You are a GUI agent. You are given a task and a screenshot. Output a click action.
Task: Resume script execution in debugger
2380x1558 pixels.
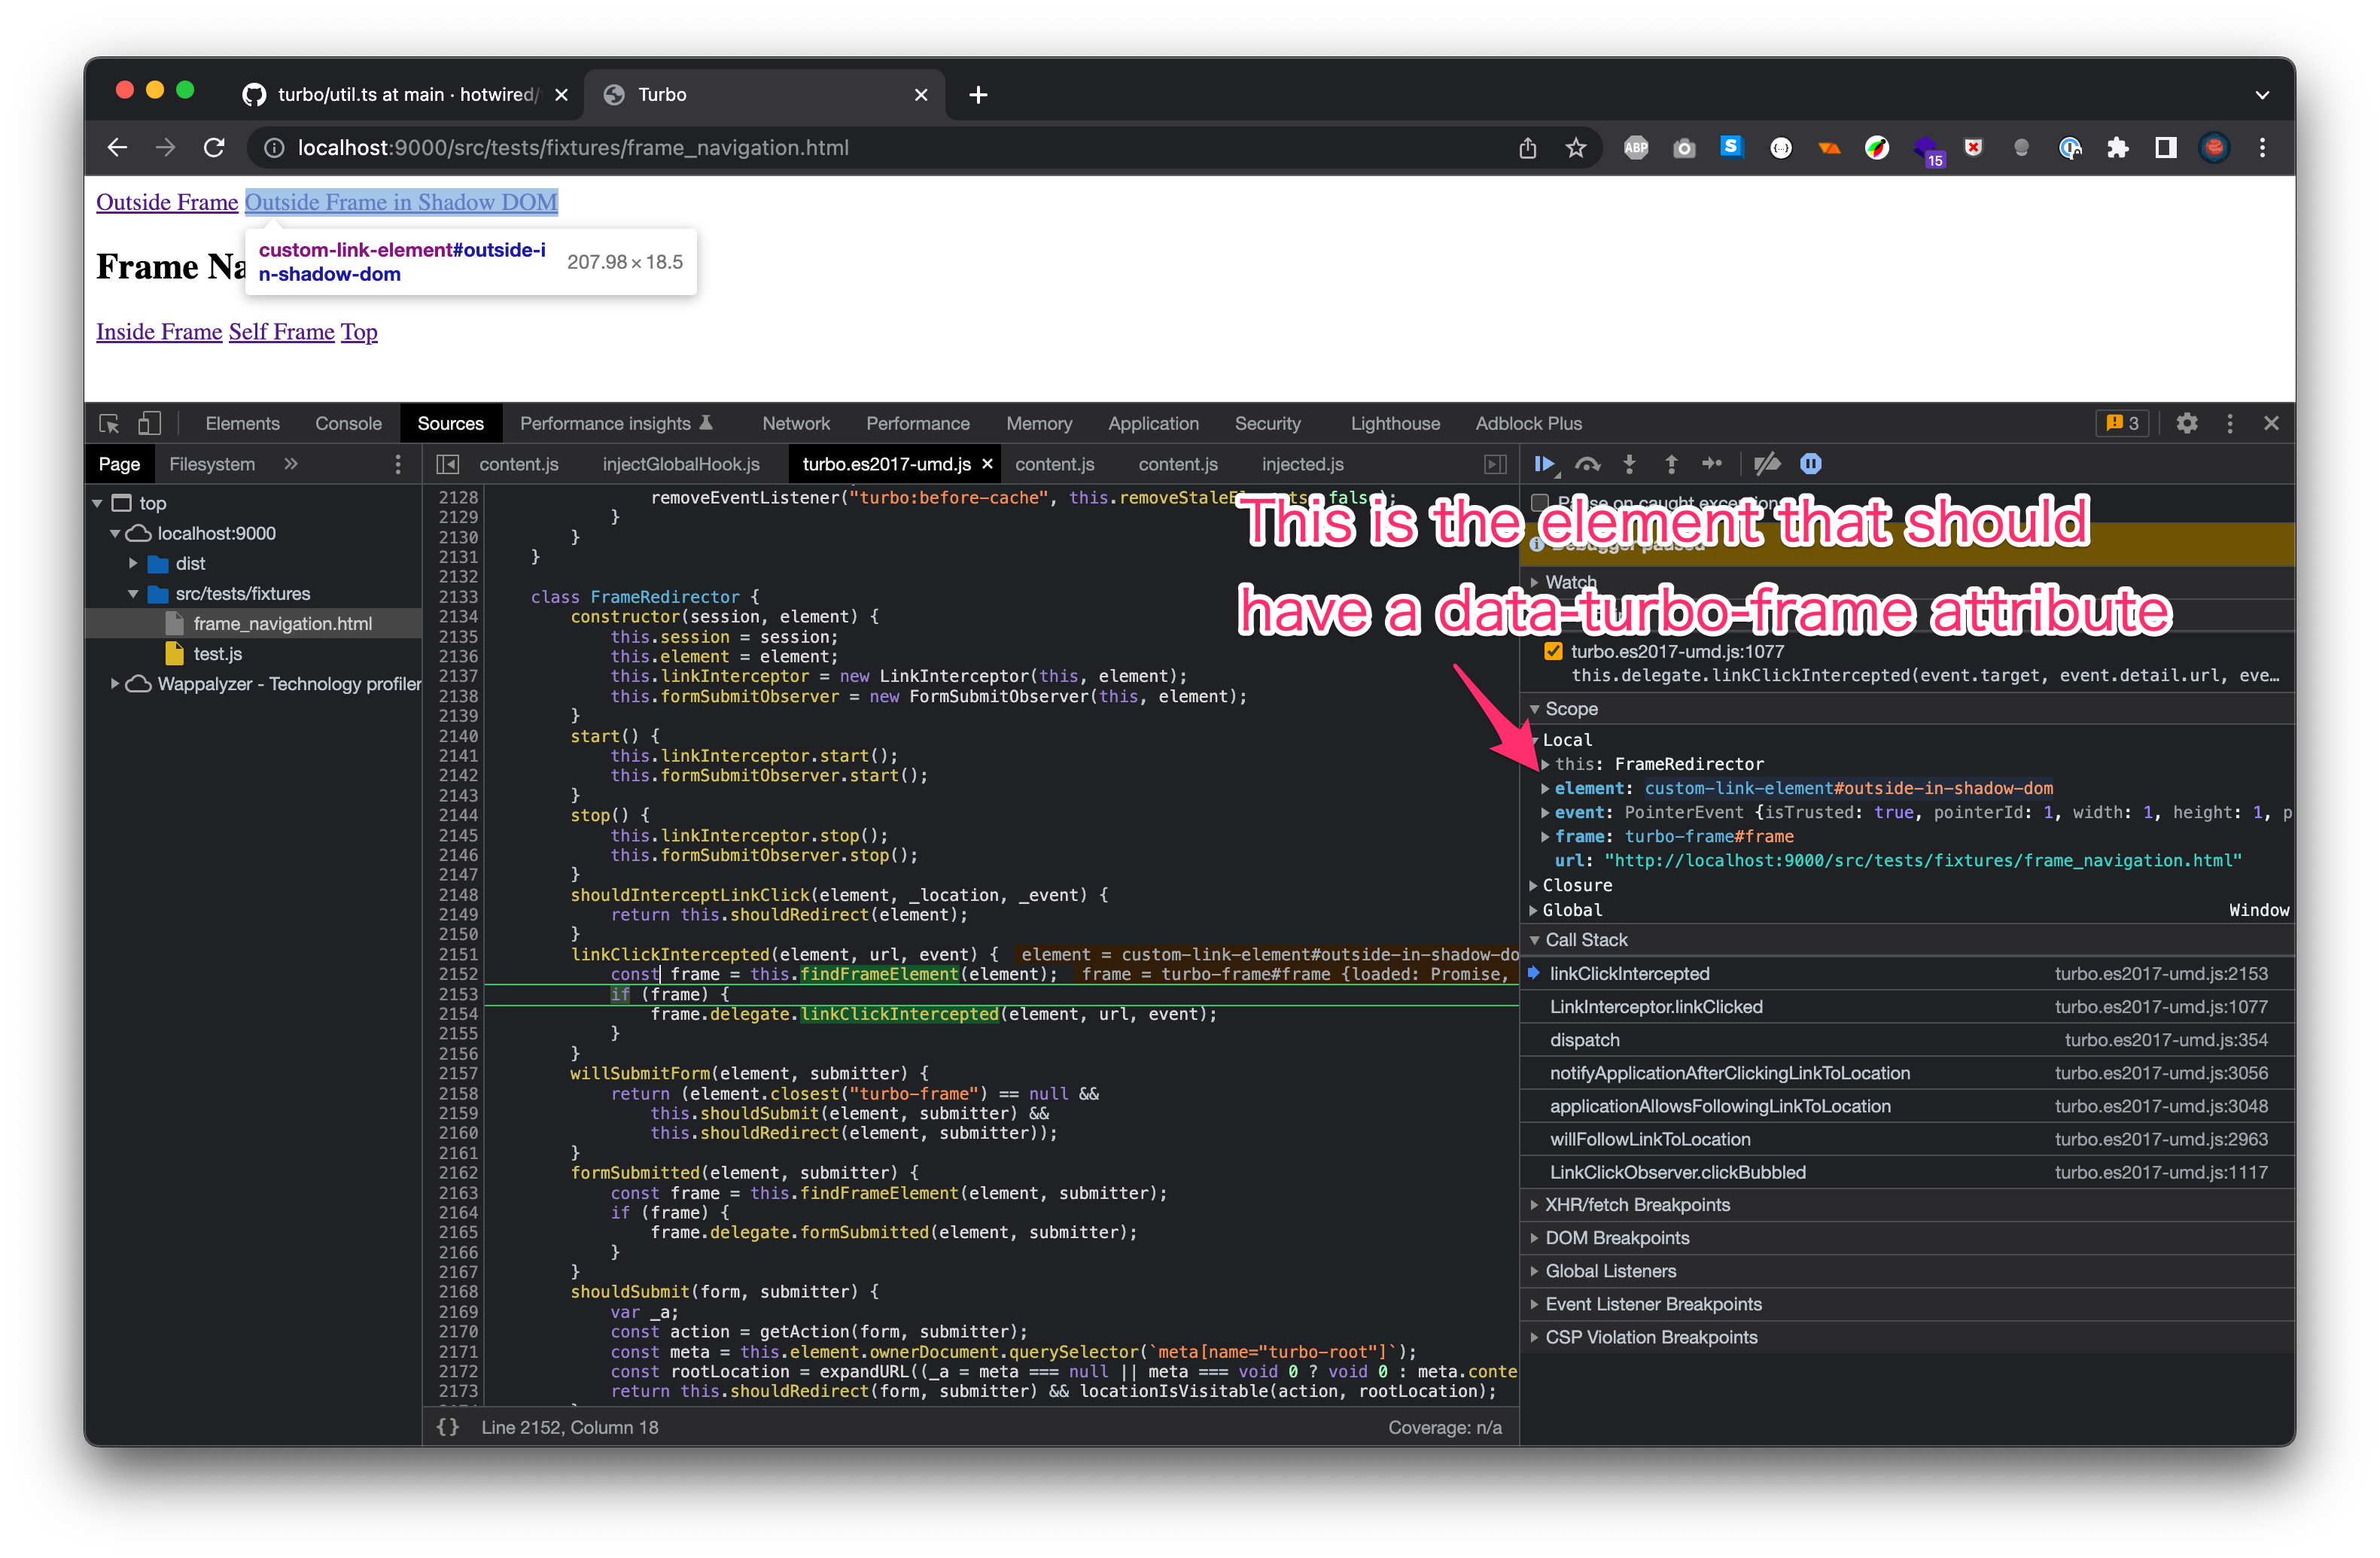coord(1544,464)
